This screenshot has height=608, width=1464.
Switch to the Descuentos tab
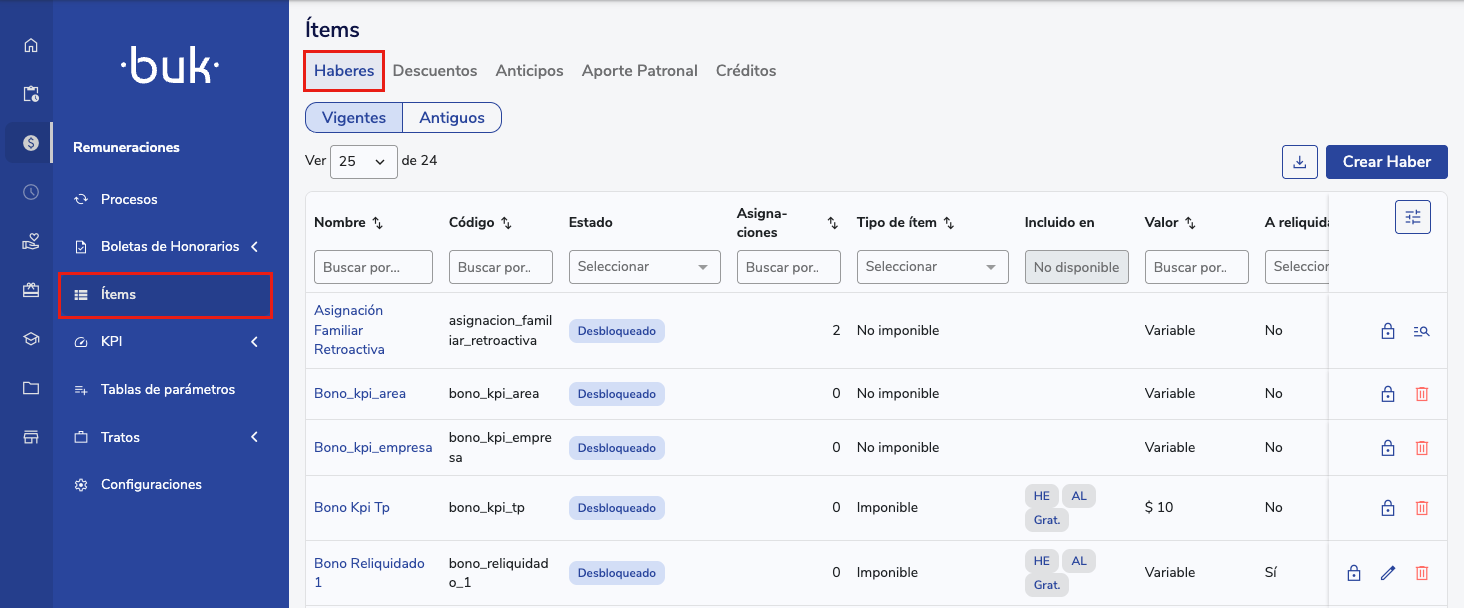click(434, 71)
